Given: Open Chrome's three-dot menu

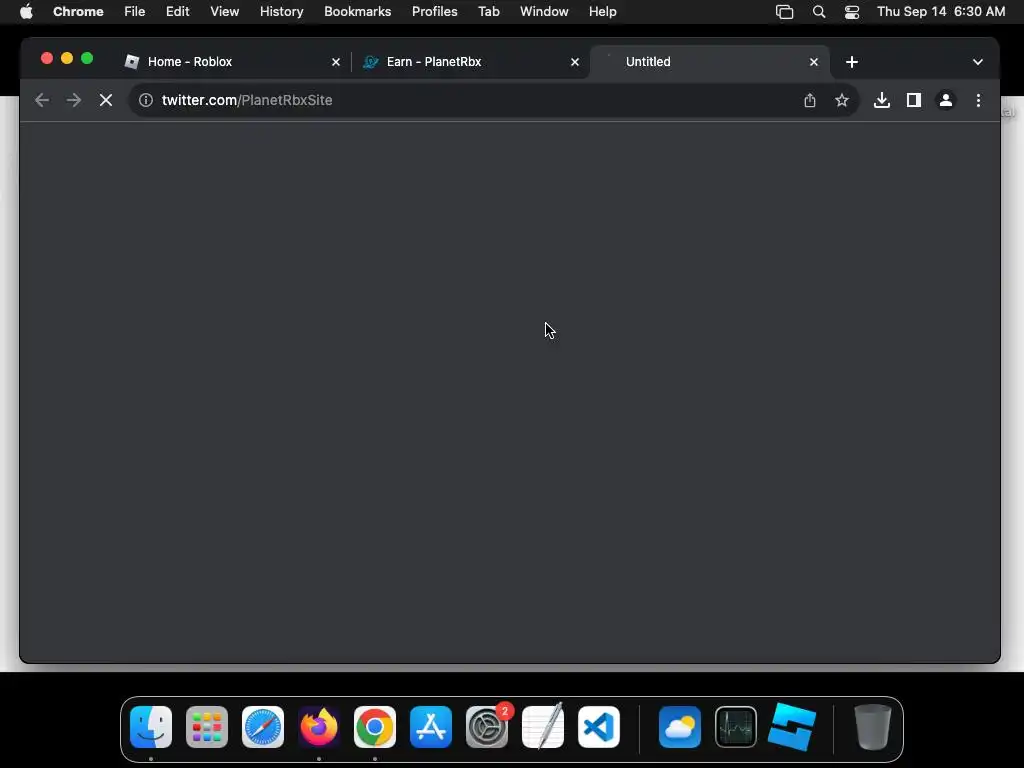Looking at the screenshot, I should [978, 100].
